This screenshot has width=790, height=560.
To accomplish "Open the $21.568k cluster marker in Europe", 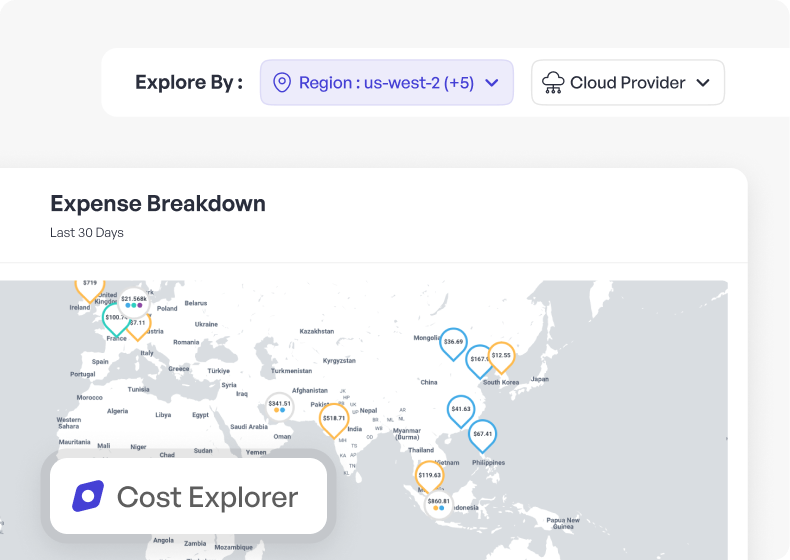I will (134, 301).
